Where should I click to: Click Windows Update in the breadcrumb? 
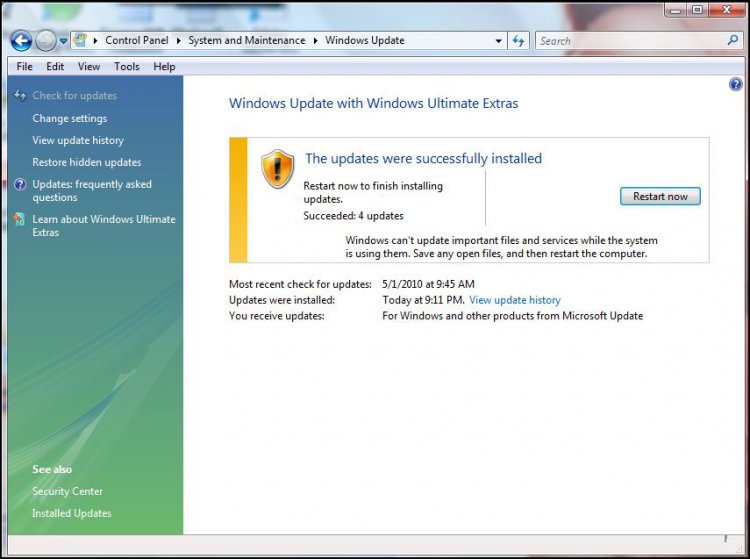point(364,41)
